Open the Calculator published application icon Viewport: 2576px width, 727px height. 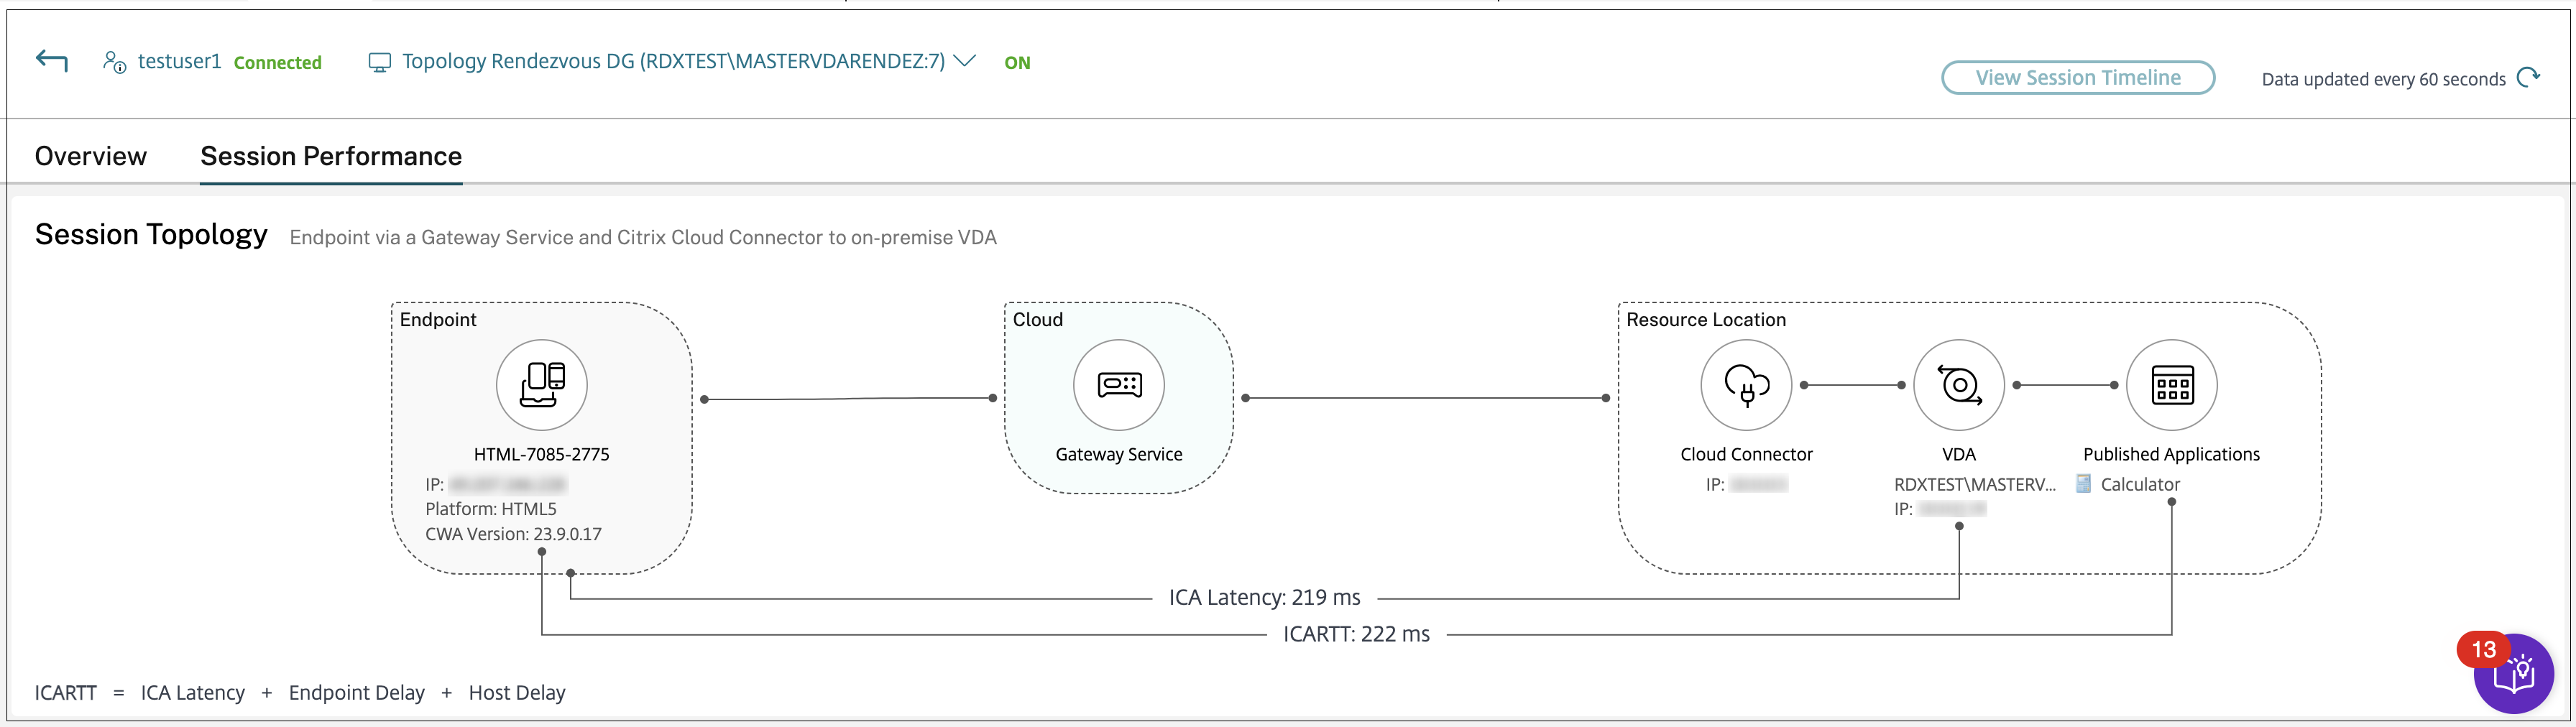(2084, 484)
